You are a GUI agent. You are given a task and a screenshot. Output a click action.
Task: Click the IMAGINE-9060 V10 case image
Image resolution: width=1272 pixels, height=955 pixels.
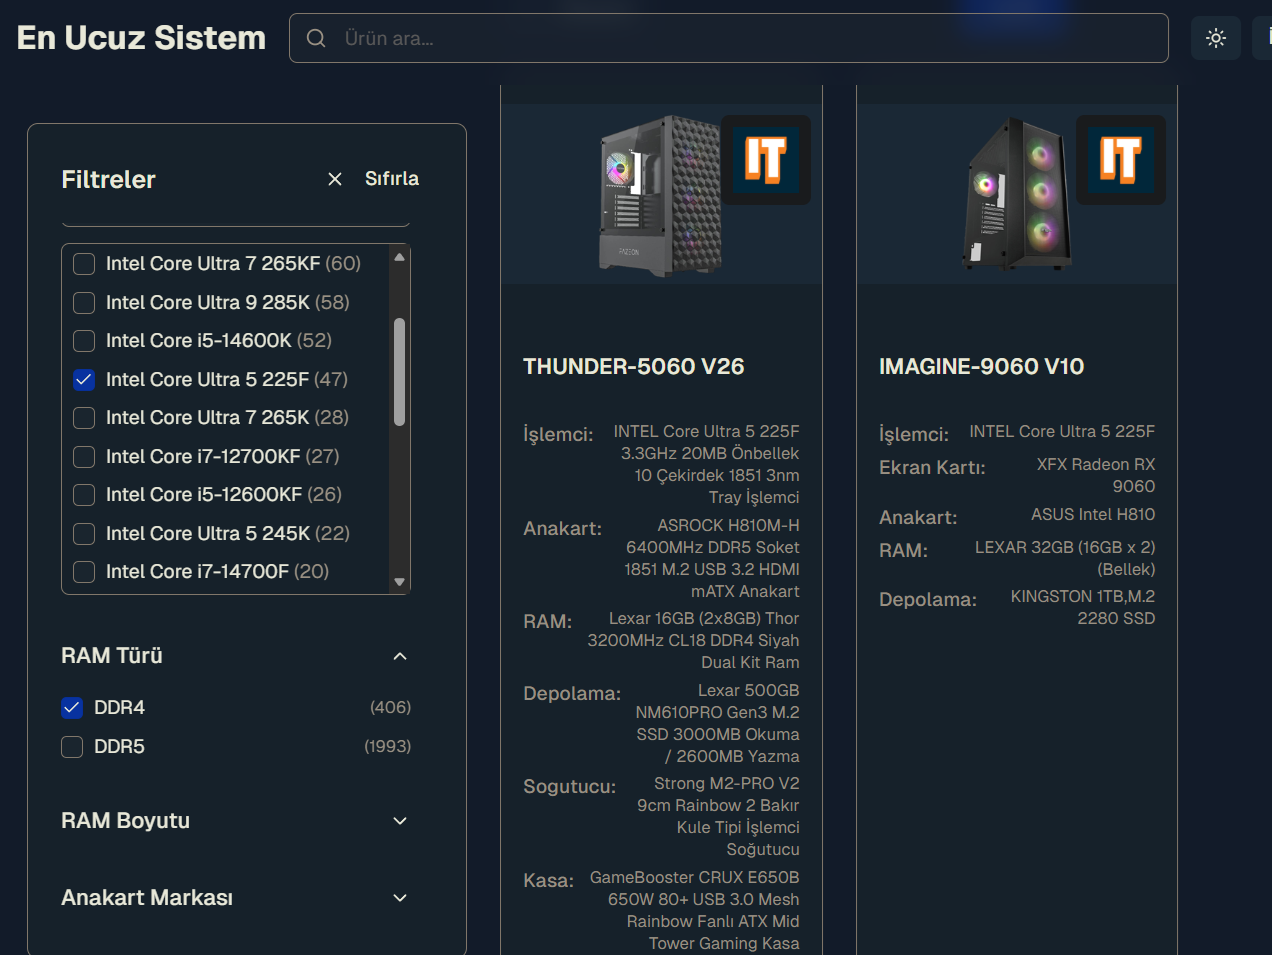point(1015,194)
